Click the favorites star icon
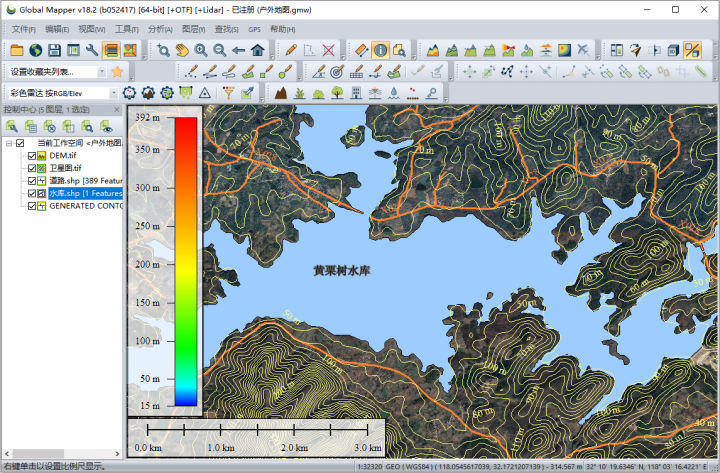The image size is (720, 473). click(x=118, y=72)
